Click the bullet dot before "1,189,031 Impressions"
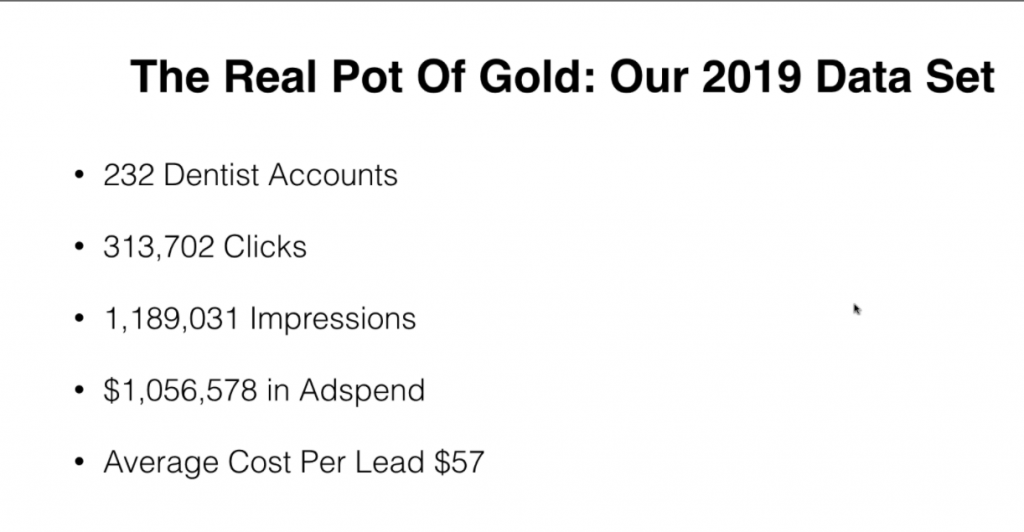This screenshot has width=1024, height=532. coord(79,319)
